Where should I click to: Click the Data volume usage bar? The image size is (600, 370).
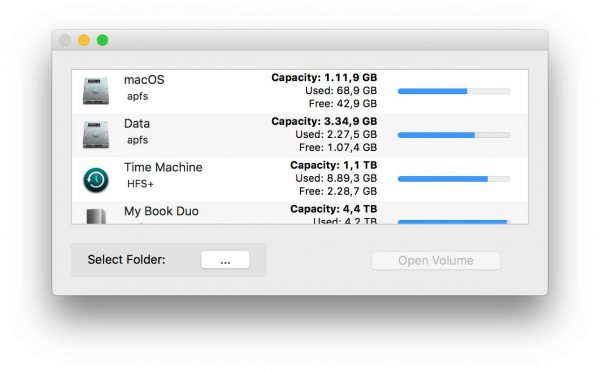[454, 135]
